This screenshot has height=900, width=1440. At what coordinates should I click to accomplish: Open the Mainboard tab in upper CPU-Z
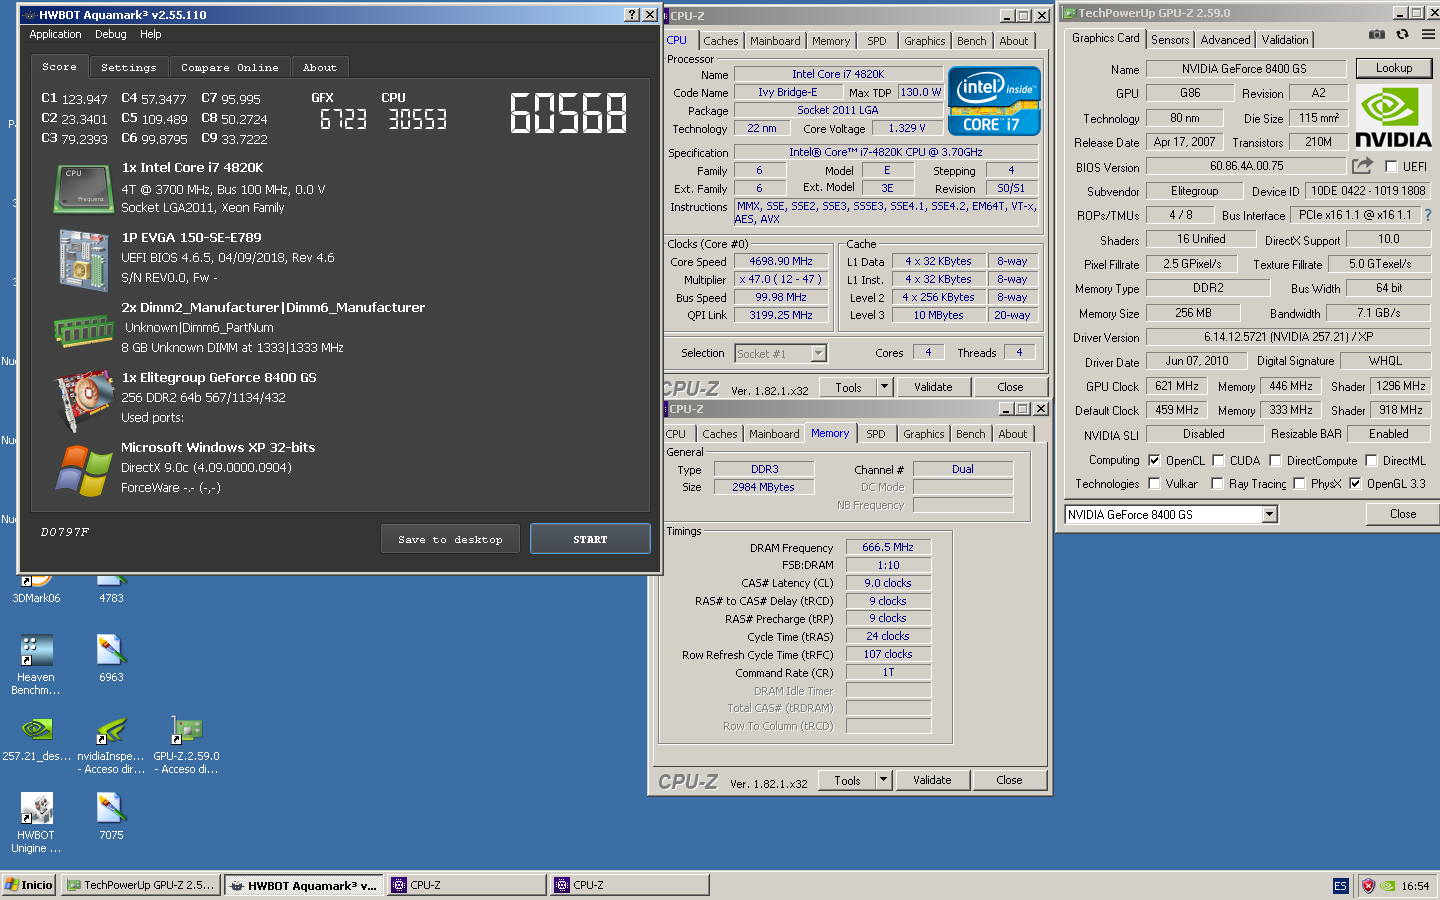point(775,41)
